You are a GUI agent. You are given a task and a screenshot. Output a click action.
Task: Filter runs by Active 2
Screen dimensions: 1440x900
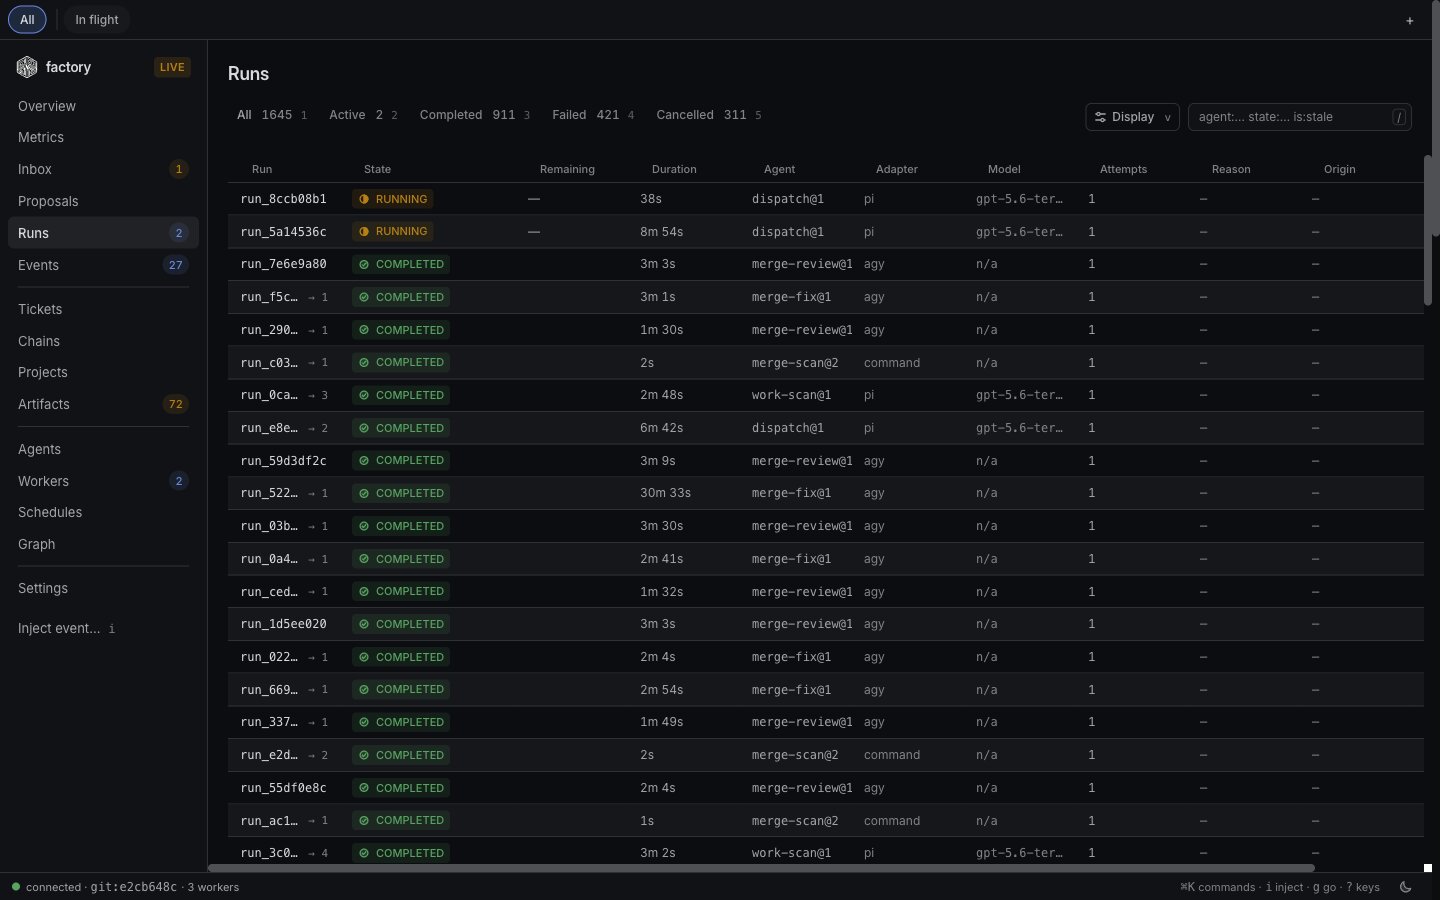(363, 115)
